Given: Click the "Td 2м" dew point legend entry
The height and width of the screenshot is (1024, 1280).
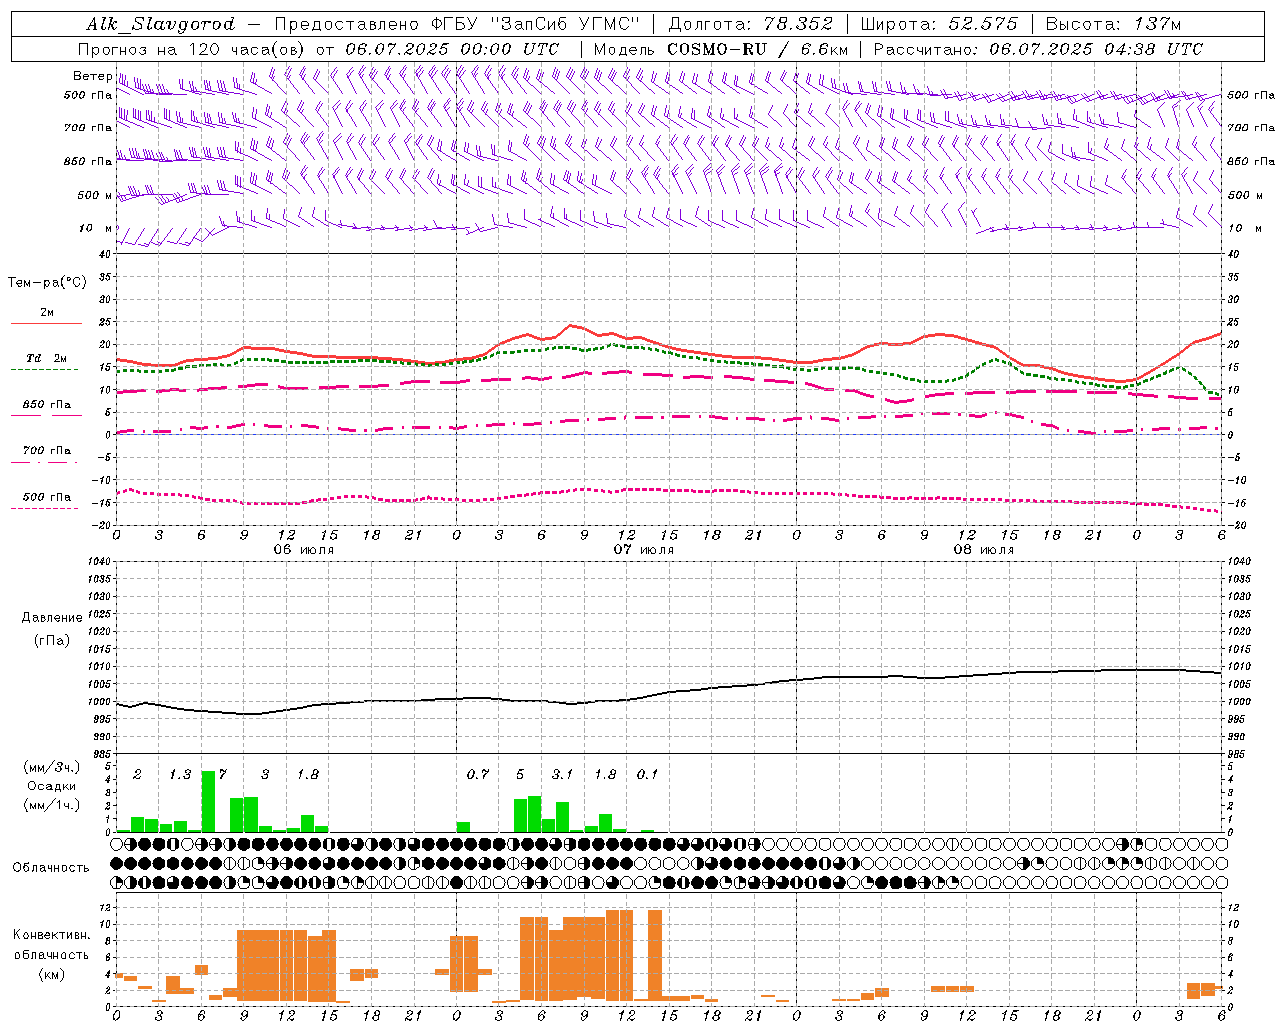Looking at the screenshot, I should click(x=46, y=358).
